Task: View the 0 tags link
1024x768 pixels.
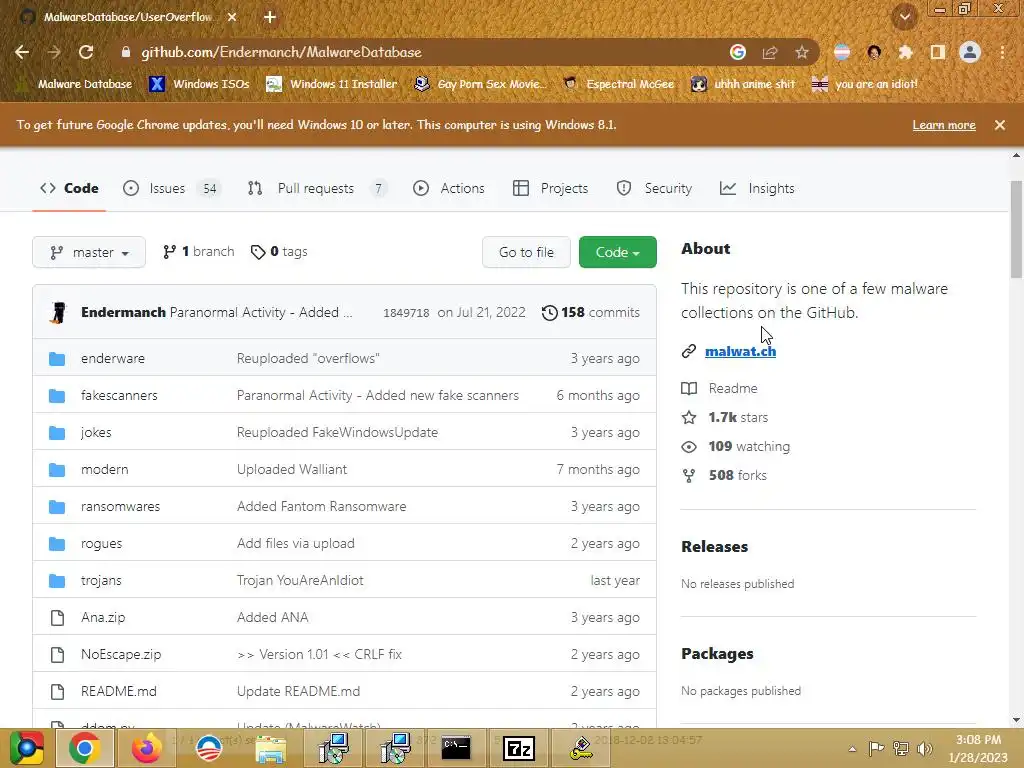Action: 280,251
